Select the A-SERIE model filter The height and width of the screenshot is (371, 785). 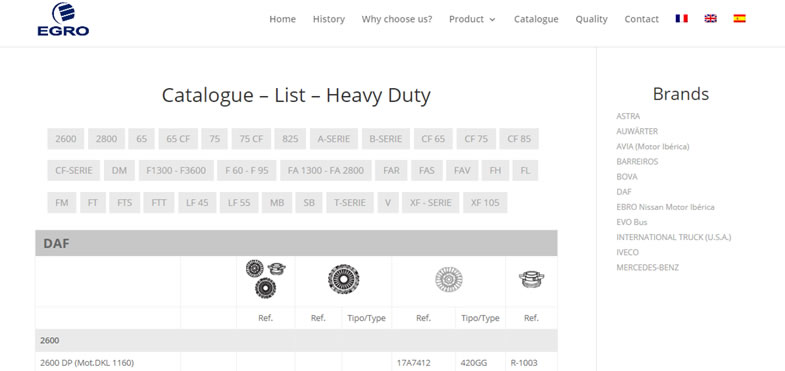click(333, 139)
